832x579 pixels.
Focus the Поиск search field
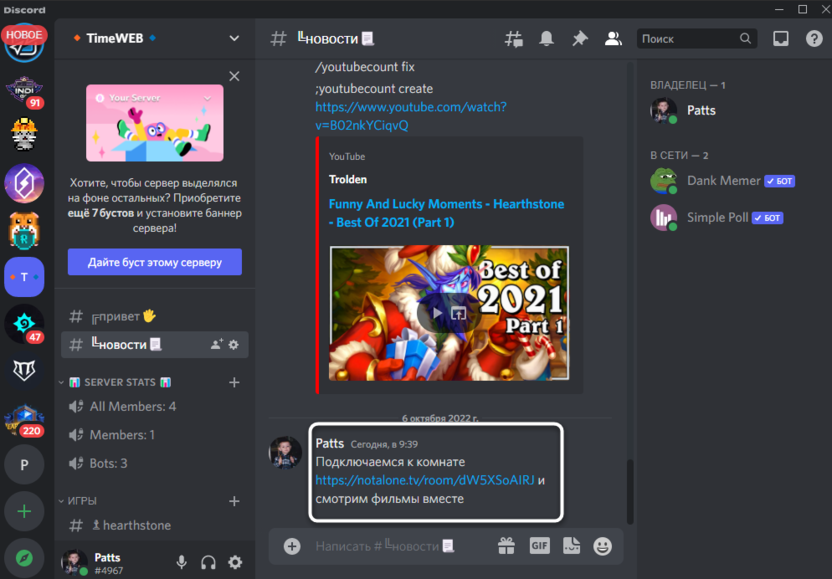pyautogui.click(x=697, y=39)
